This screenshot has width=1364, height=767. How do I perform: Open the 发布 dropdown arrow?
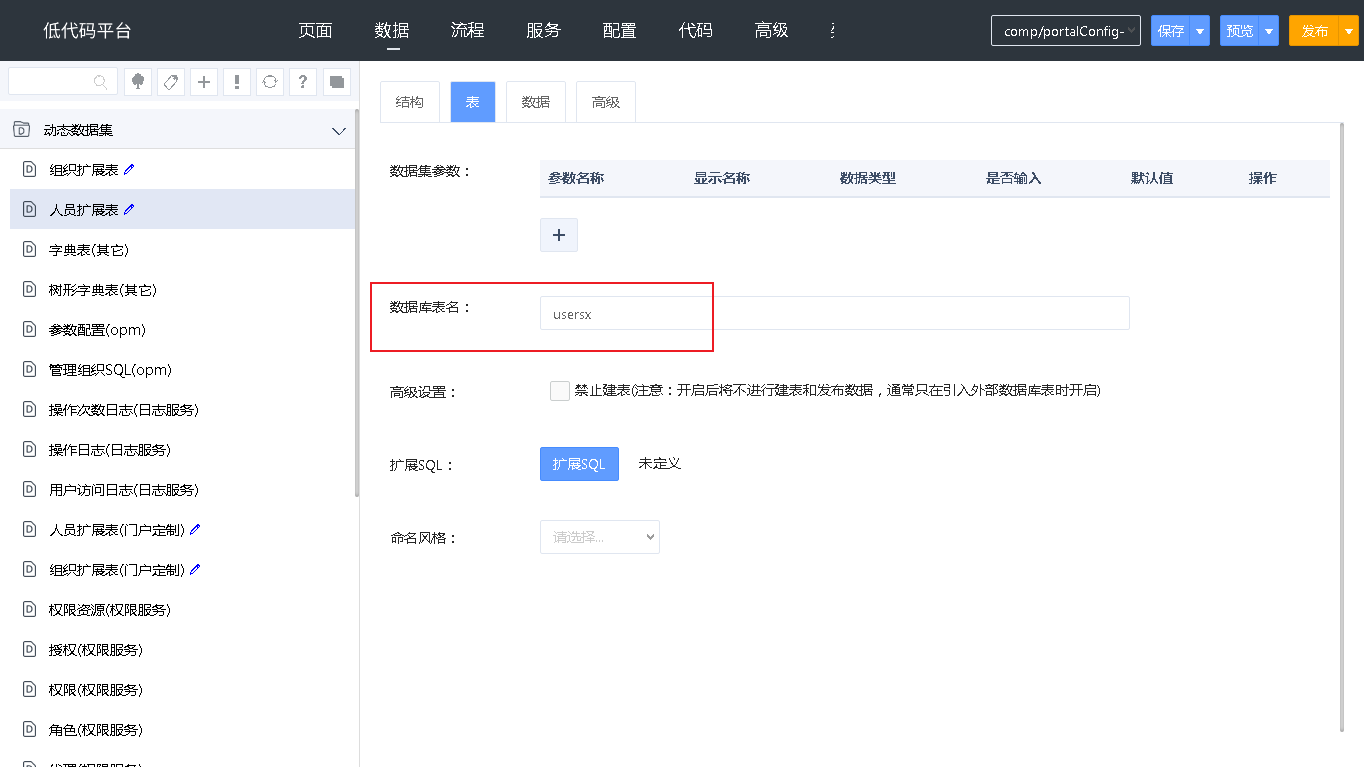[x=1350, y=31]
